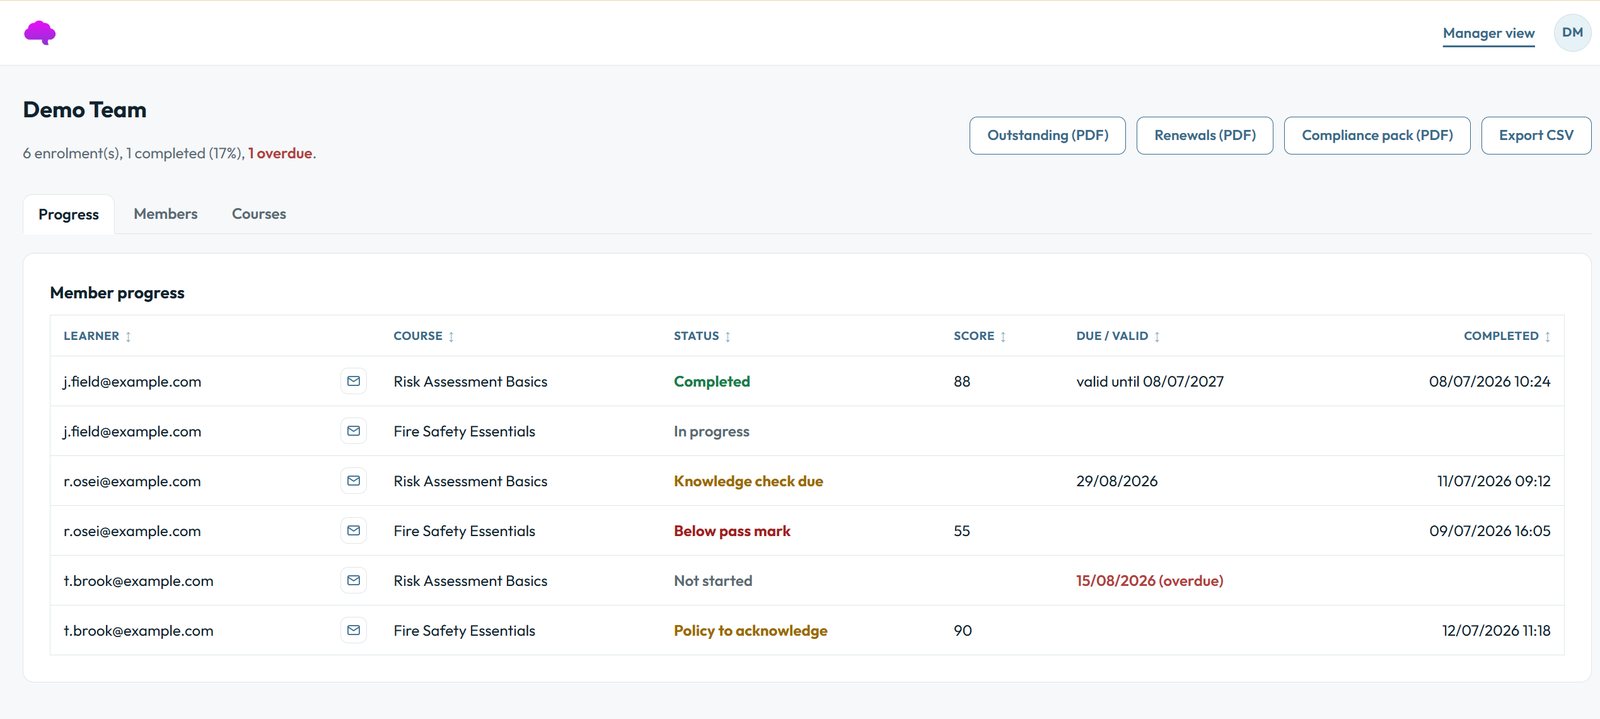Download the Renewals (PDF) report

[x=1204, y=135]
